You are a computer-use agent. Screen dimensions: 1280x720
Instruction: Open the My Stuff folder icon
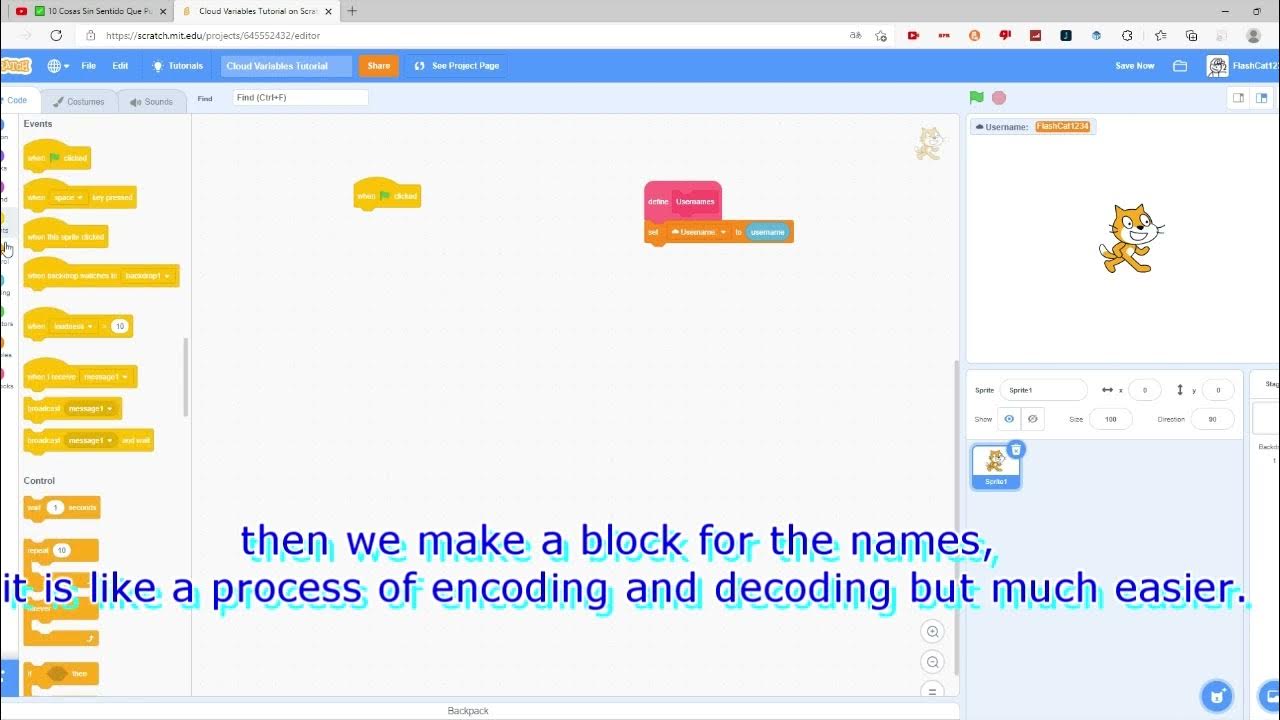click(x=1180, y=66)
